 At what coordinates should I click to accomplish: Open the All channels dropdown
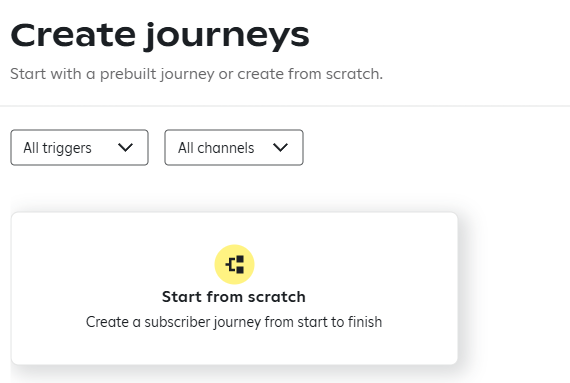click(234, 148)
